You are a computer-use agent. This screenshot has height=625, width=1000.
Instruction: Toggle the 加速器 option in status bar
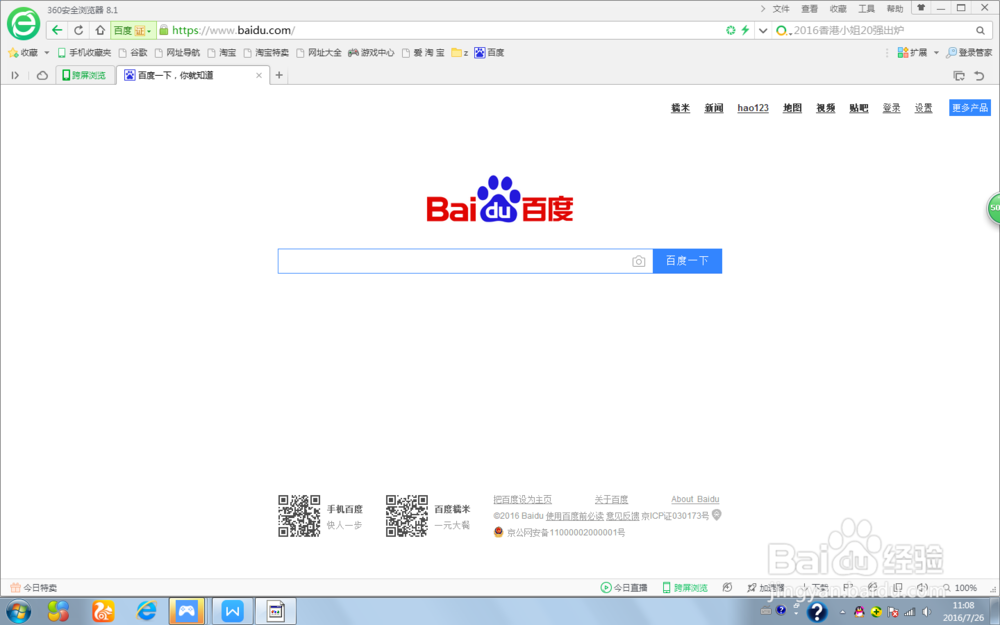[x=768, y=587]
